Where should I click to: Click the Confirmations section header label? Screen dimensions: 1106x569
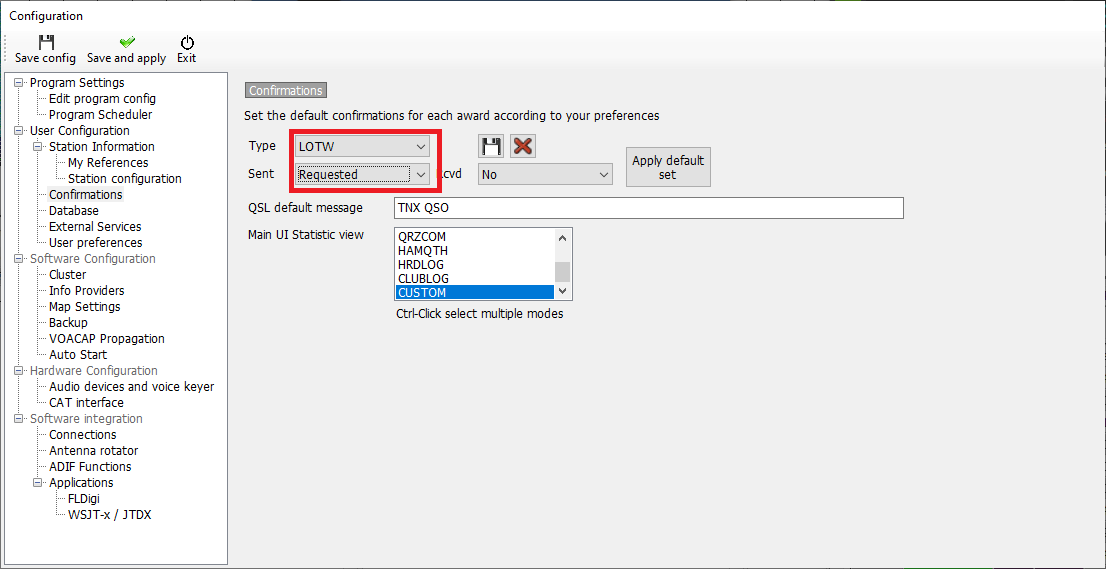[286, 90]
